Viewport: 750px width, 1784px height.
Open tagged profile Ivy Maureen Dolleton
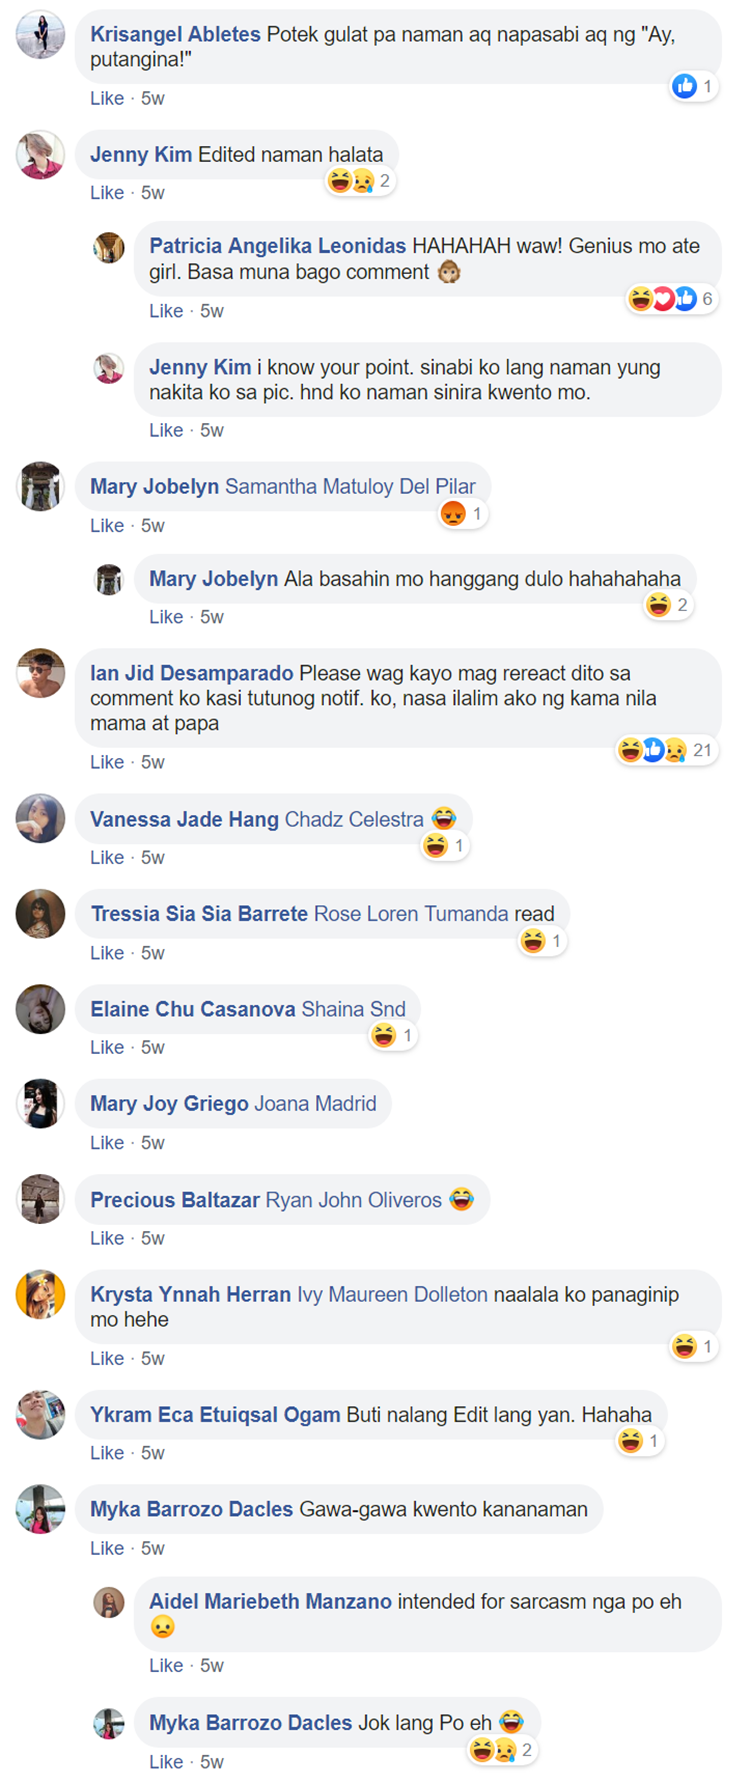[x=392, y=1294]
